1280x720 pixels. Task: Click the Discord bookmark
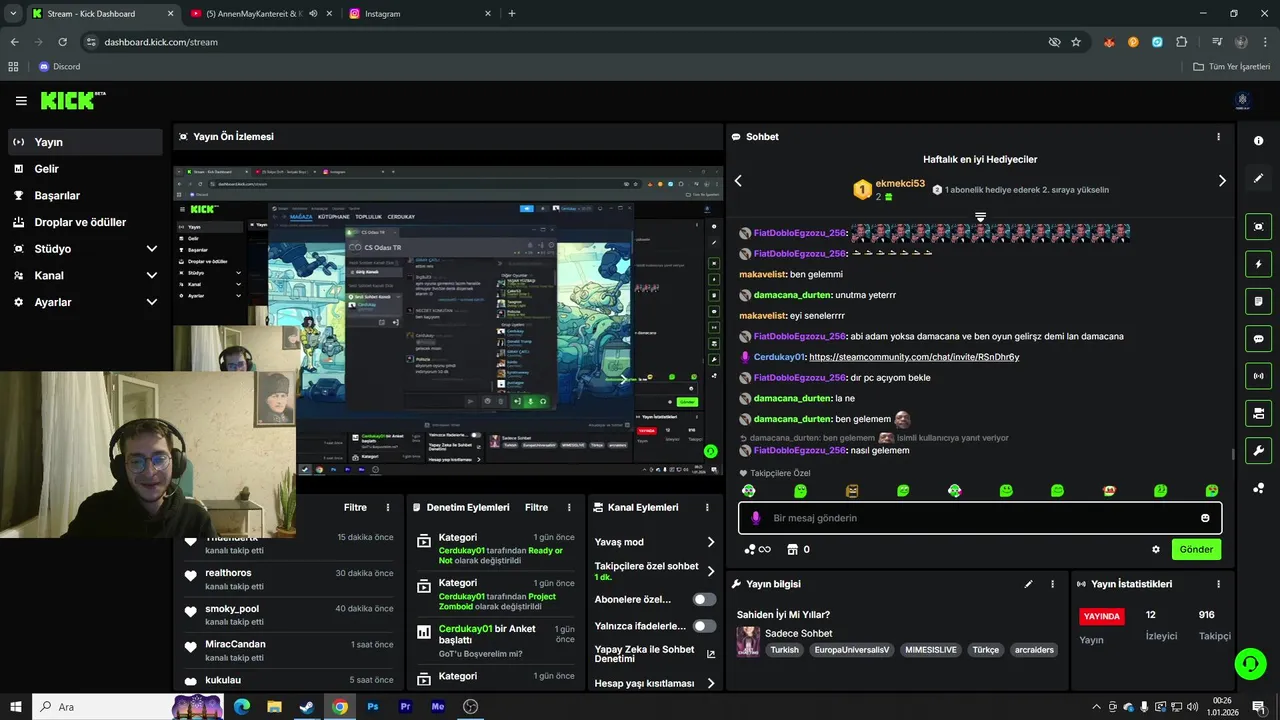[x=59, y=67]
